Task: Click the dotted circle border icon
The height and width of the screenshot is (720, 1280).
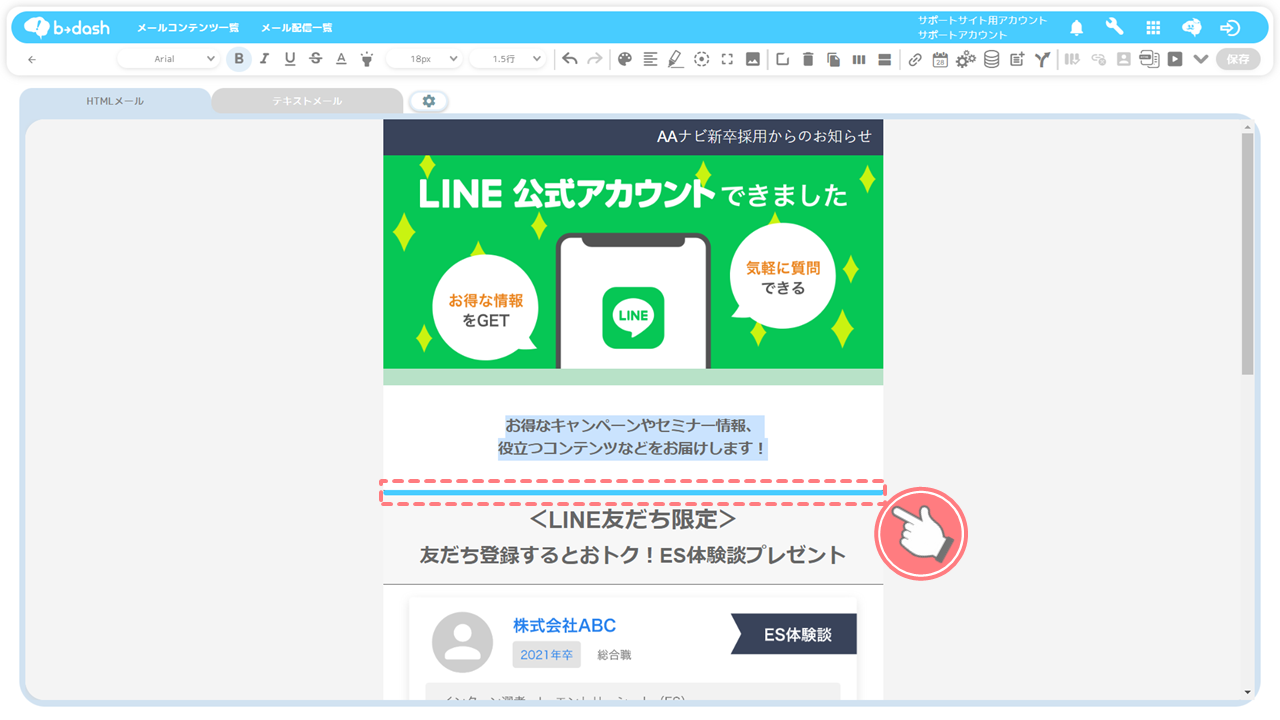Action: click(702, 59)
